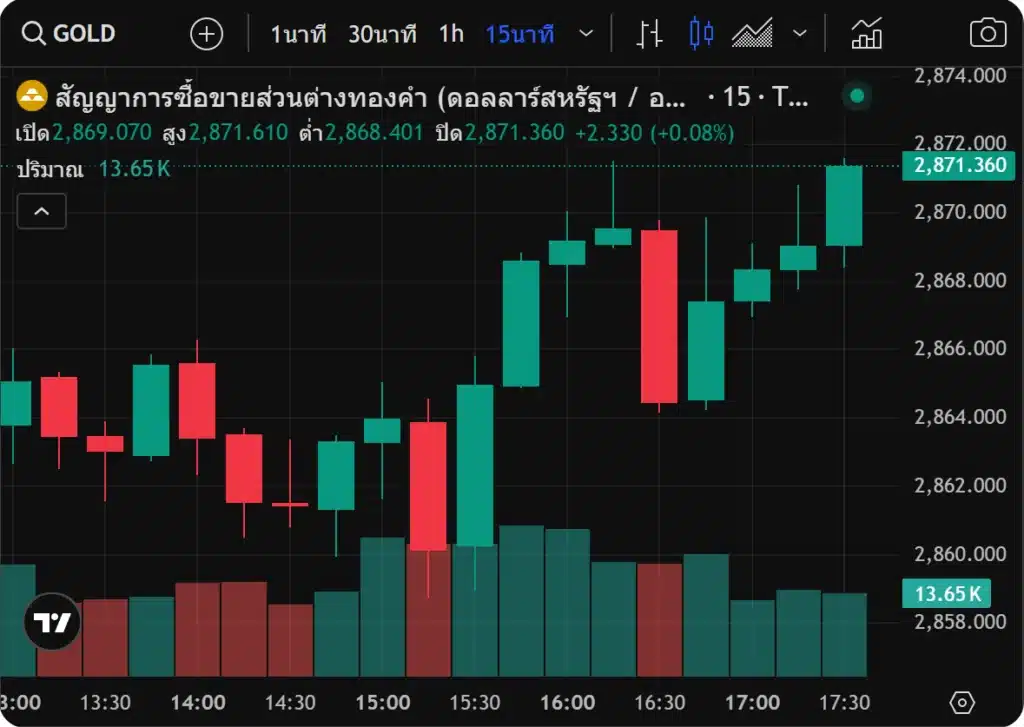The width and height of the screenshot is (1024, 727).
Task: Expand the time interval dropdown arrow
Action: pos(587,34)
